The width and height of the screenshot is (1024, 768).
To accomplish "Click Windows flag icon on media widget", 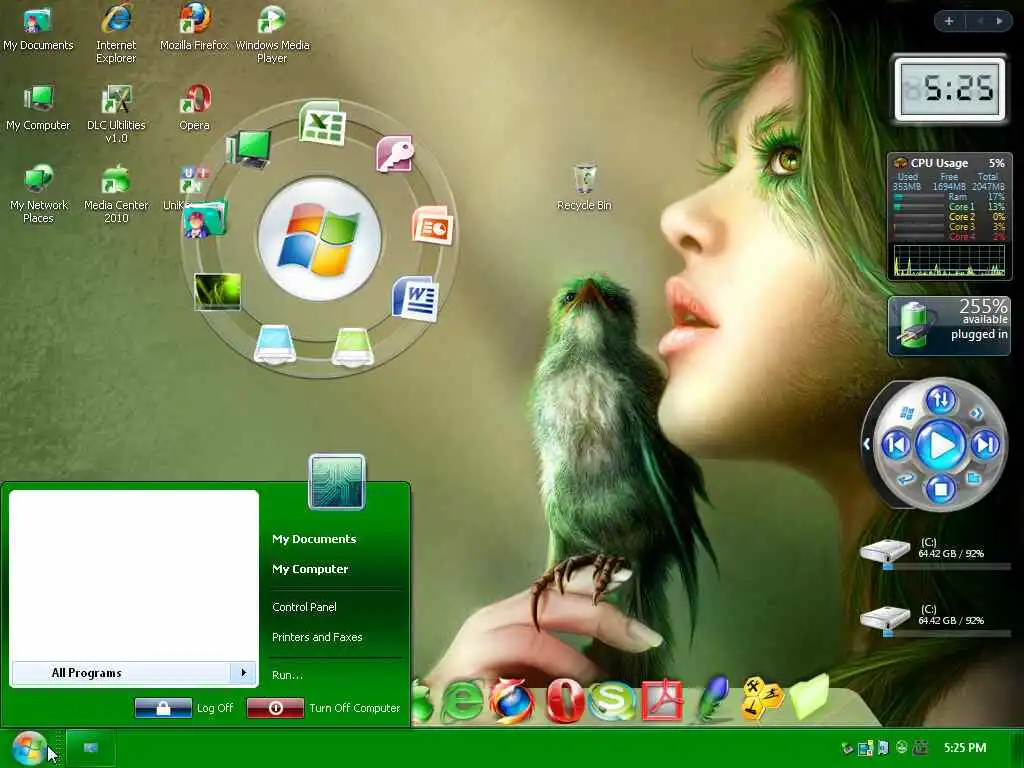I will point(907,413).
